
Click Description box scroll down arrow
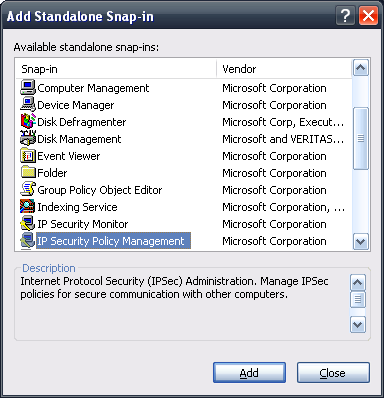click(358, 325)
